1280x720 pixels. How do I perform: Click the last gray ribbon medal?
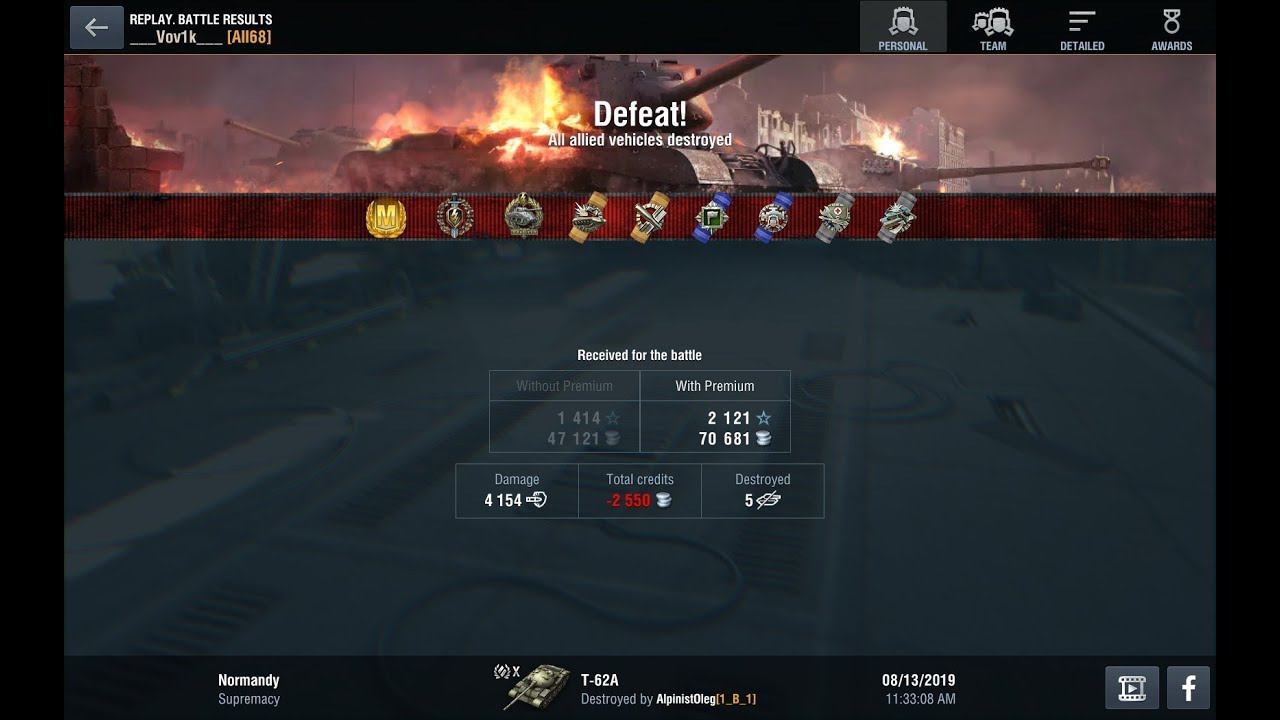pos(897,217)
